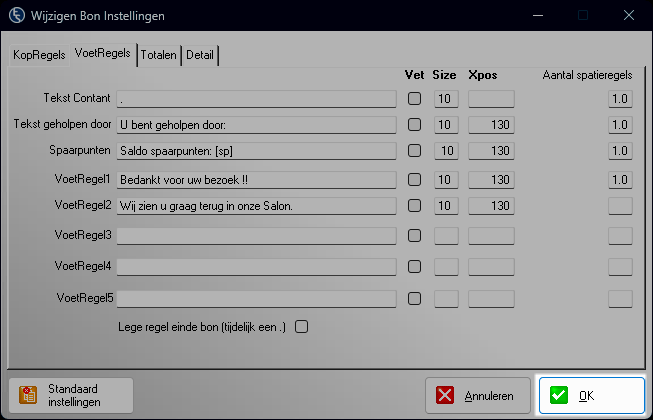
Task: Toggle Vet checkbox for Spaarpunten row
Action: click(414, 151)
